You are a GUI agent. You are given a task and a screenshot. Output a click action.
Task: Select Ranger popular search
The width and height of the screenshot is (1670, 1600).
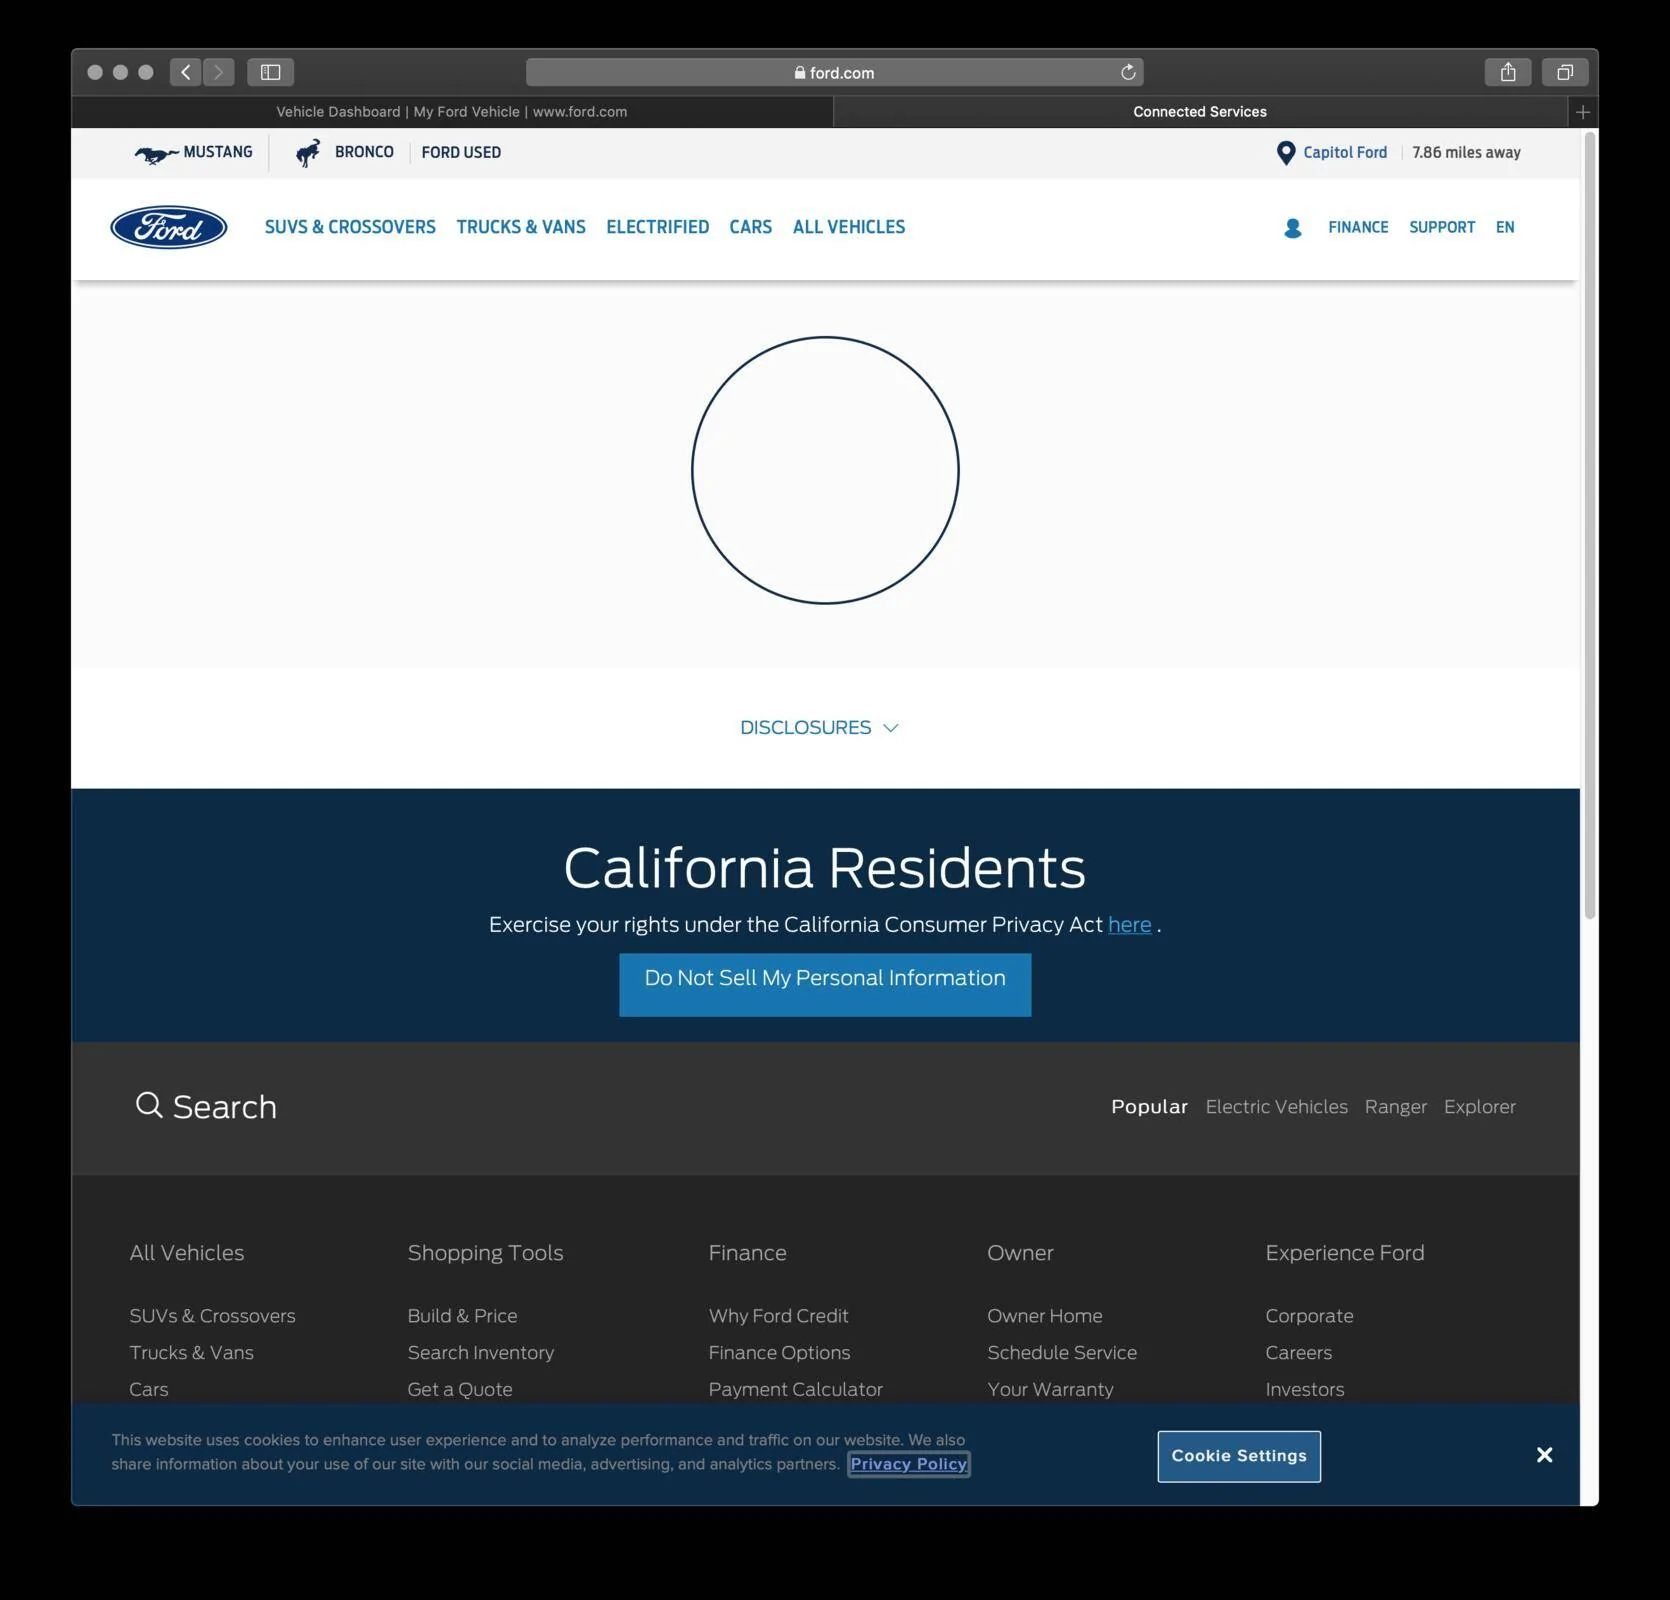[x=1396, y=1107]
